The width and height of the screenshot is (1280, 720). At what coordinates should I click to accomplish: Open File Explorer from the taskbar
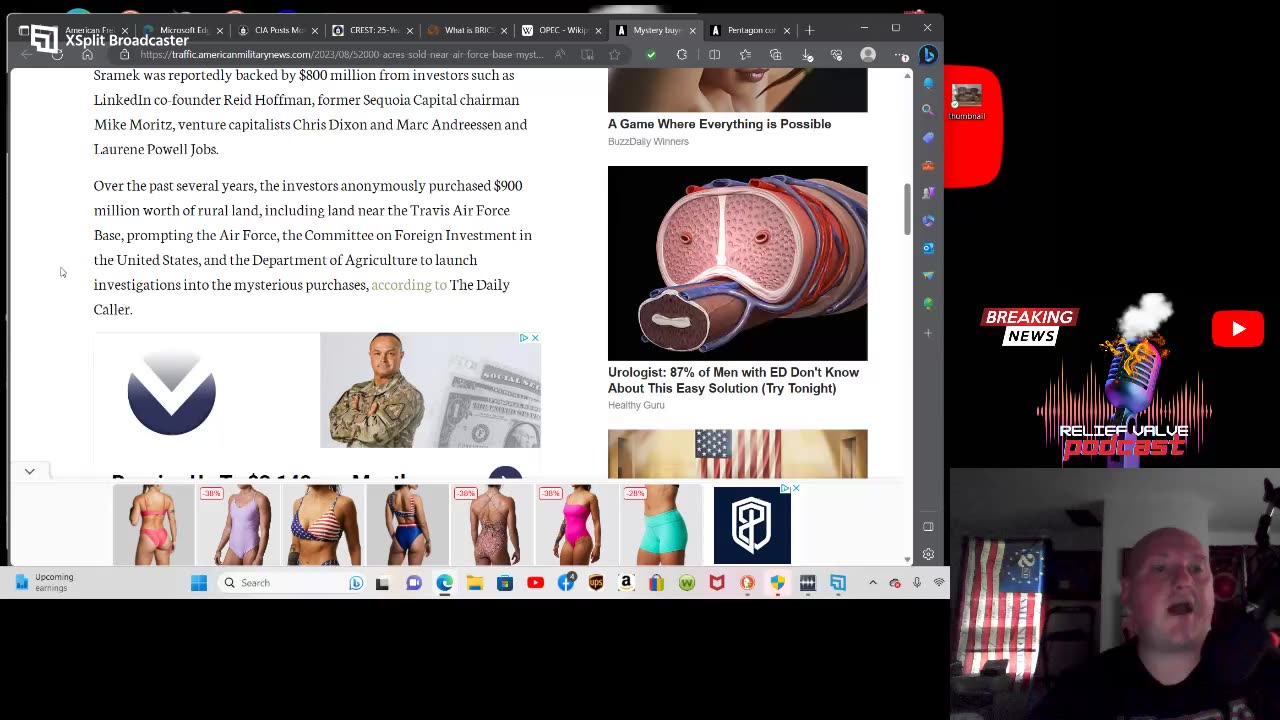(x=475, y=583)
